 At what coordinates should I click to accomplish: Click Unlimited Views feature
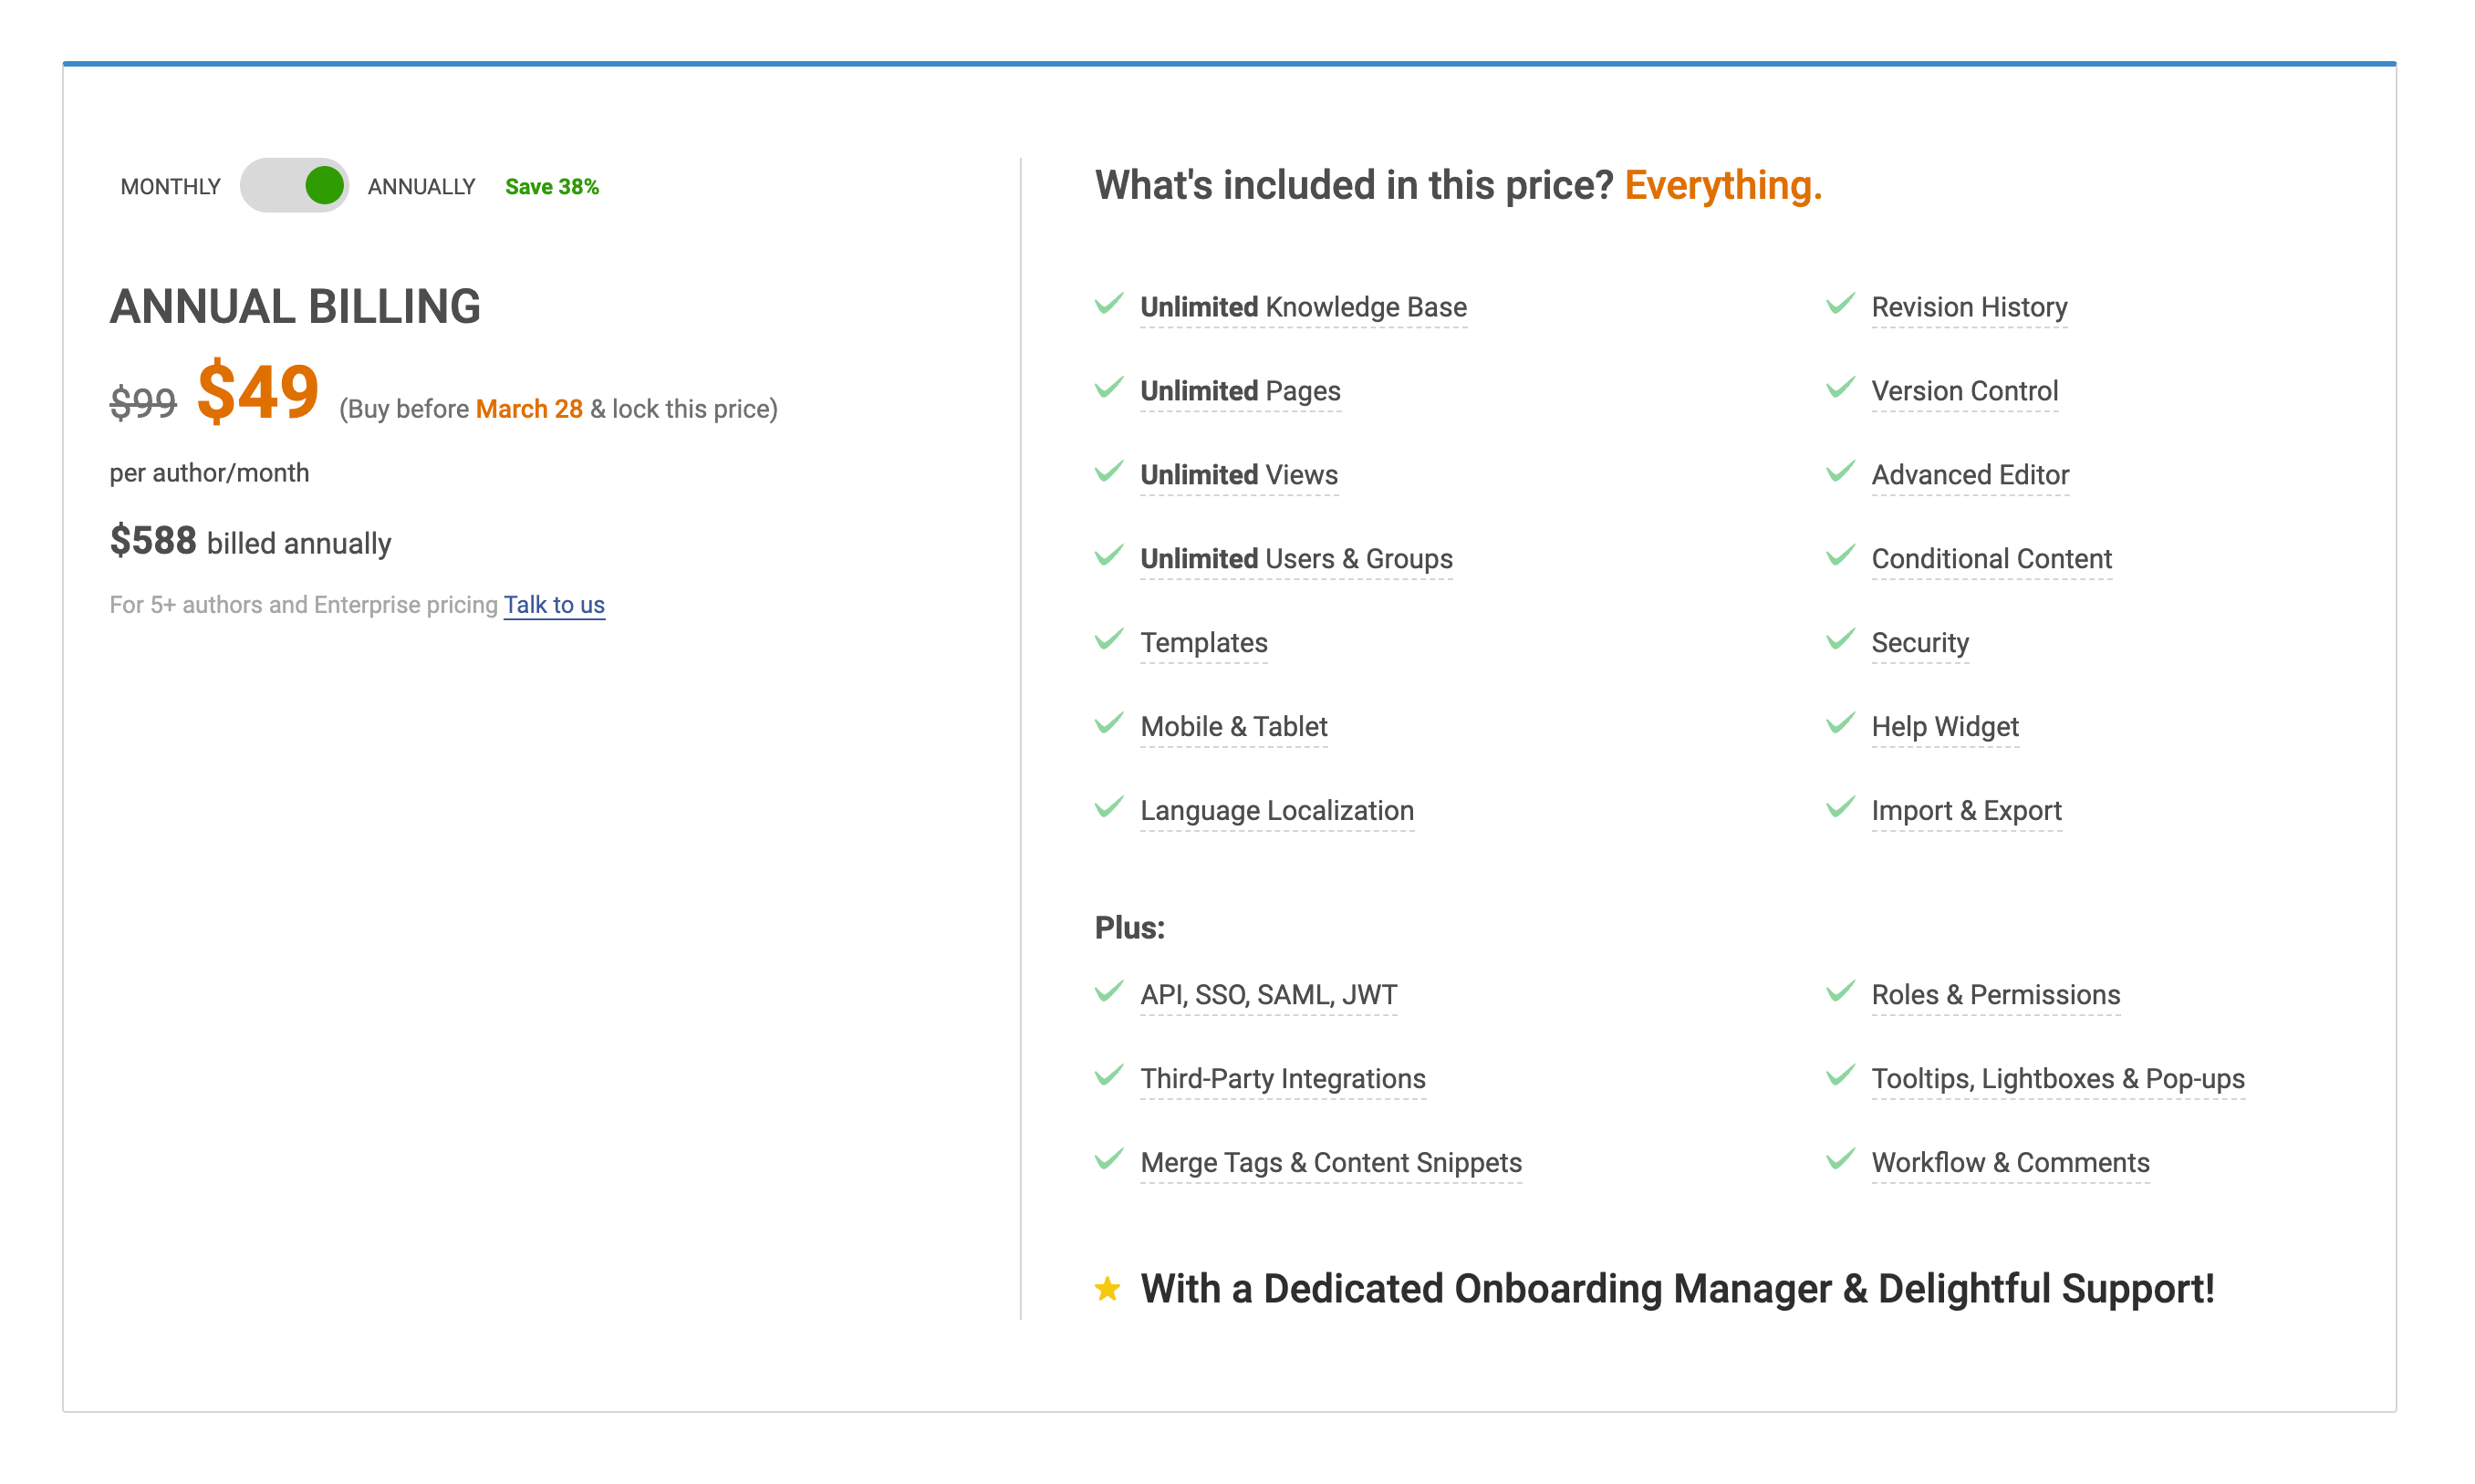pyautogui.click(x=1239, y=475)
